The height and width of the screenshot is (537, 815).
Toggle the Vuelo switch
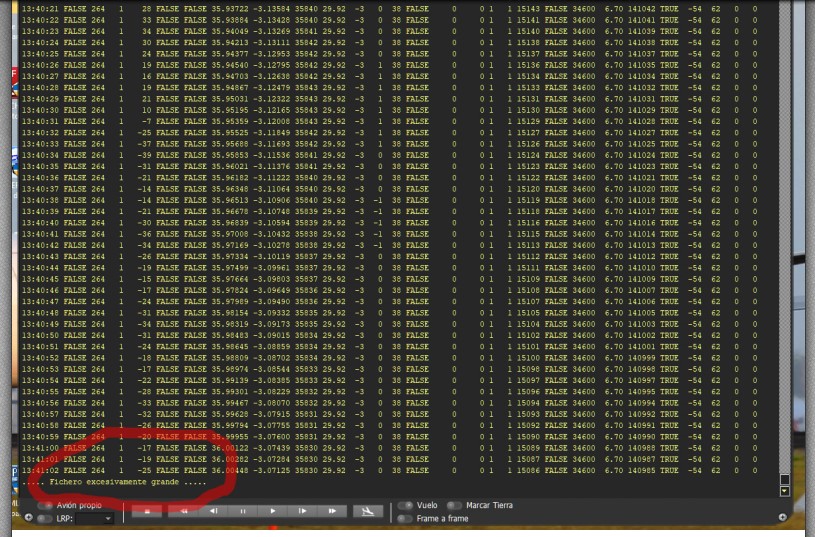click(405, 506)
